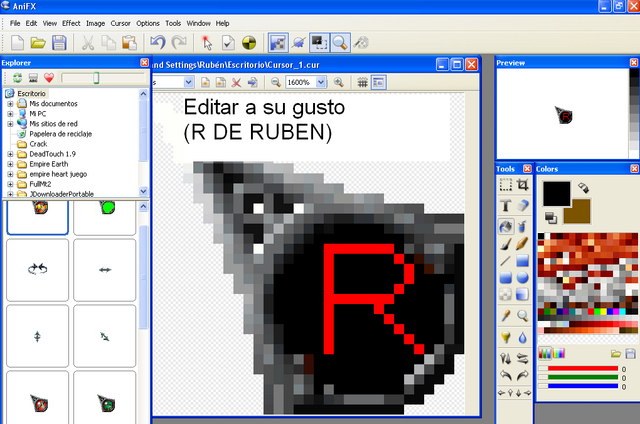640x424 pixels.
Task: Select the blur water drop tool
Action: [x=522, y=337]
